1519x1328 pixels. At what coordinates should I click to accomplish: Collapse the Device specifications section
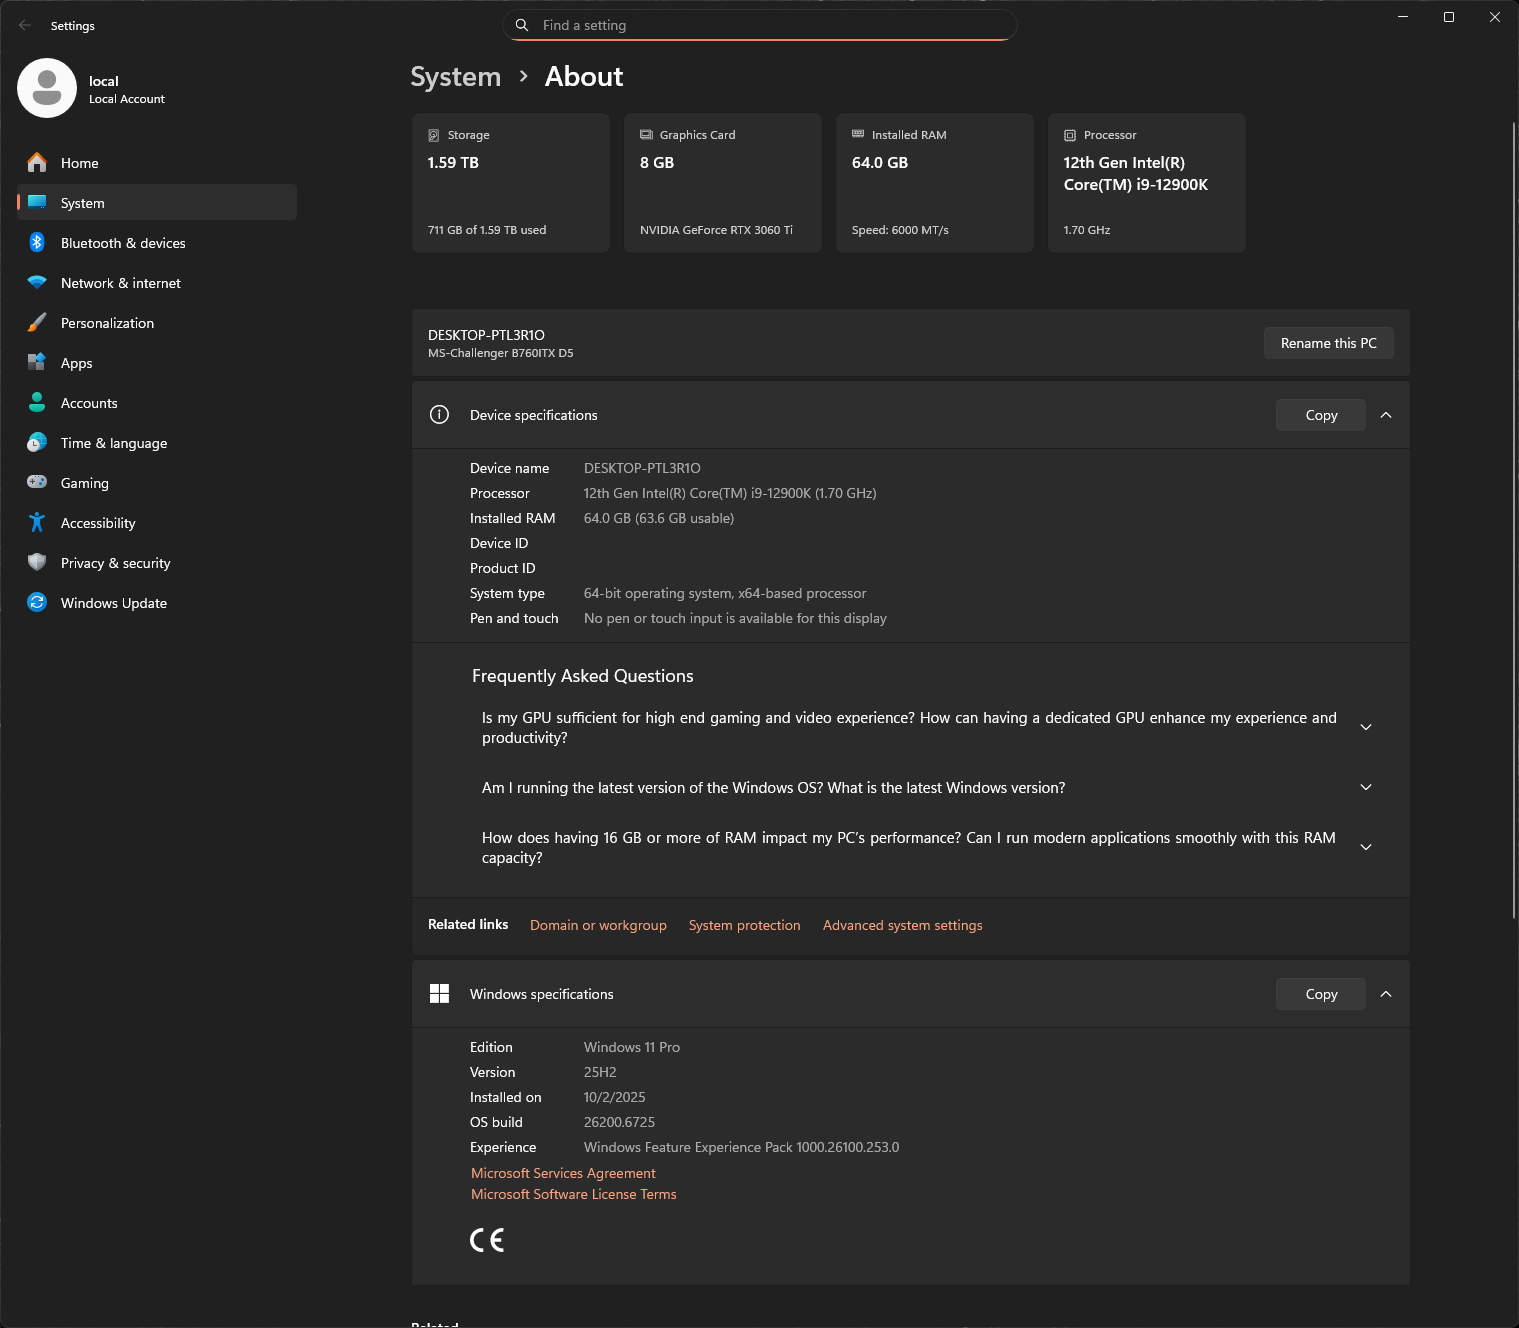(1386, 415)
